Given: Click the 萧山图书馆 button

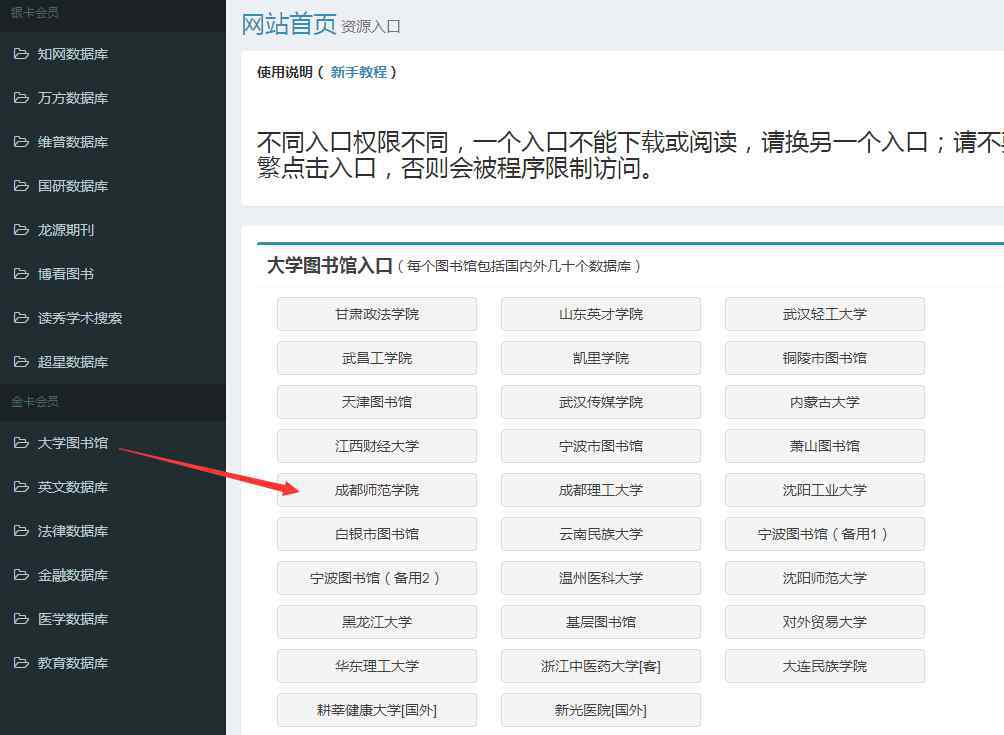Looking at the screenshot, I should tap(825, 446).
